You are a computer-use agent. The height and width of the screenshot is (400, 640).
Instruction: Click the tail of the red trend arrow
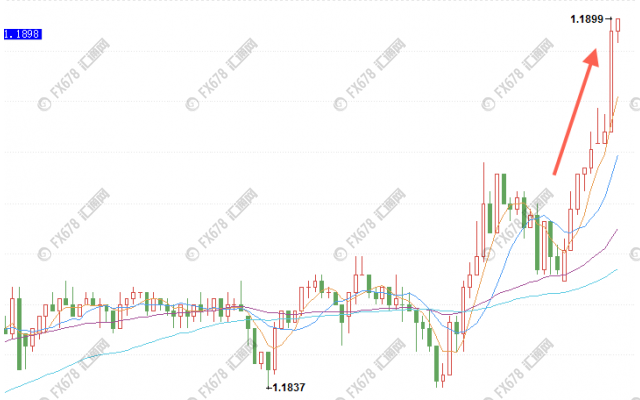pos(554,175)
